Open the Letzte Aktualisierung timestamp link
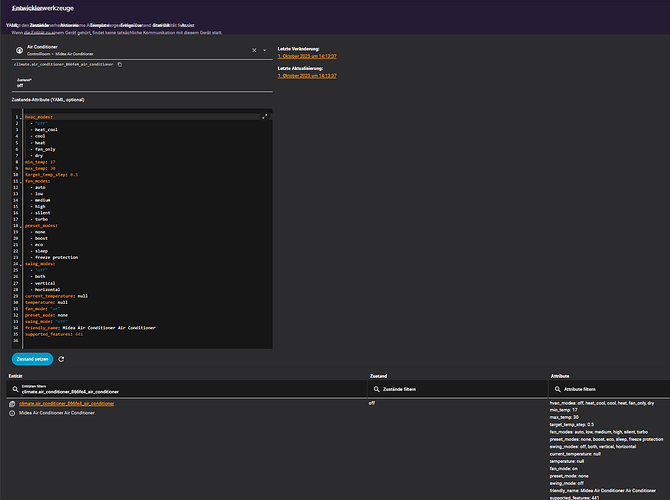Screen dimensions: 670x500 click(x=307, y=76)
